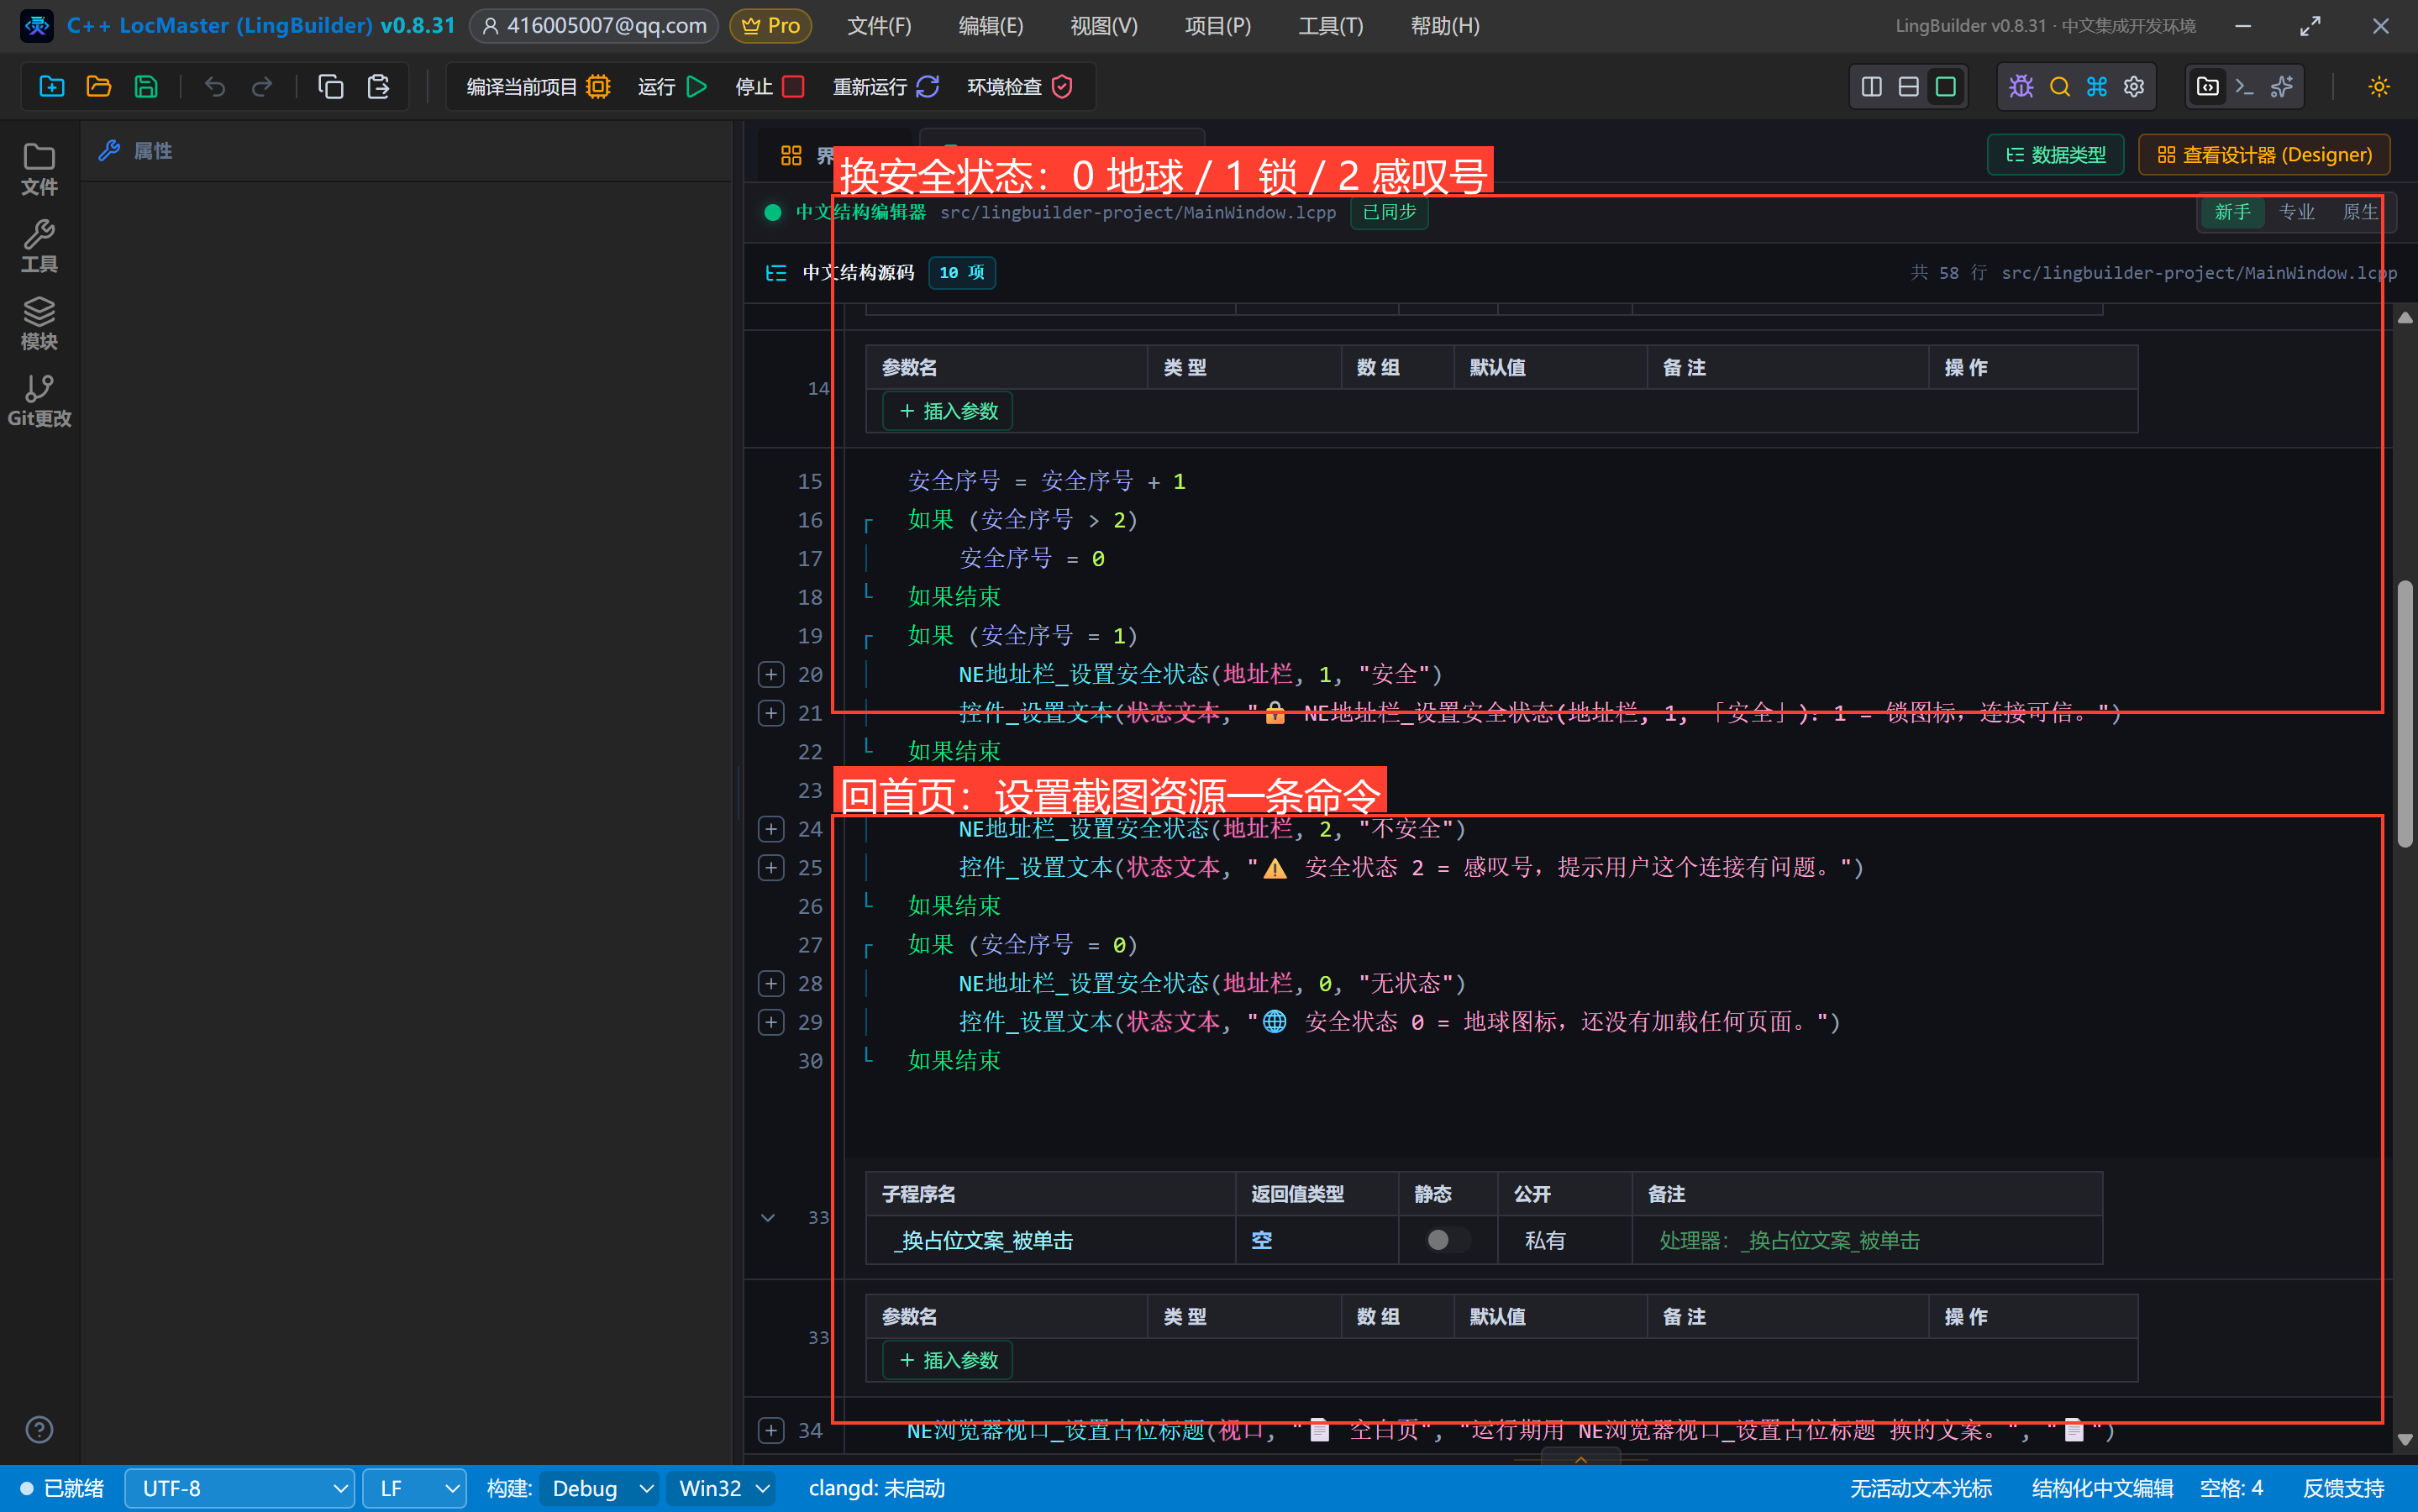
Task: Click the undo arrow icon
Action: pos(214,87)
